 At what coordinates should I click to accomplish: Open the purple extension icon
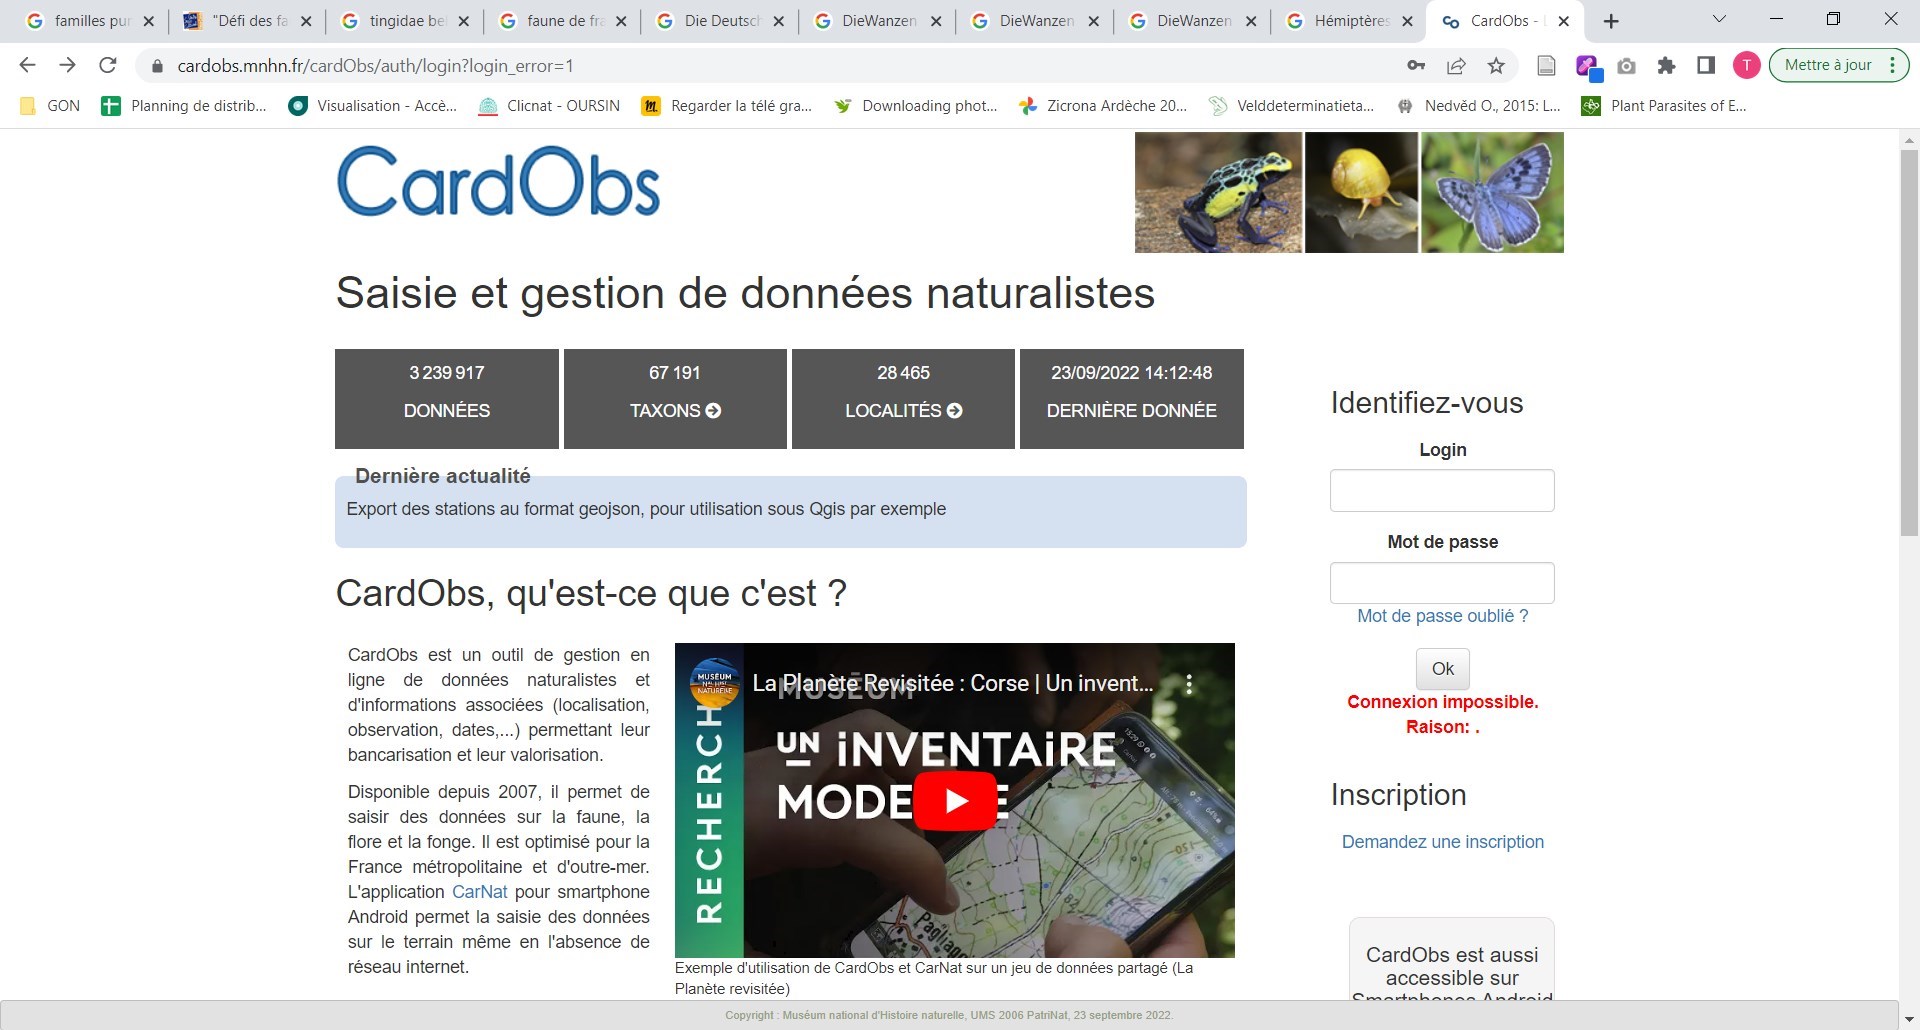coord(1587,66)
